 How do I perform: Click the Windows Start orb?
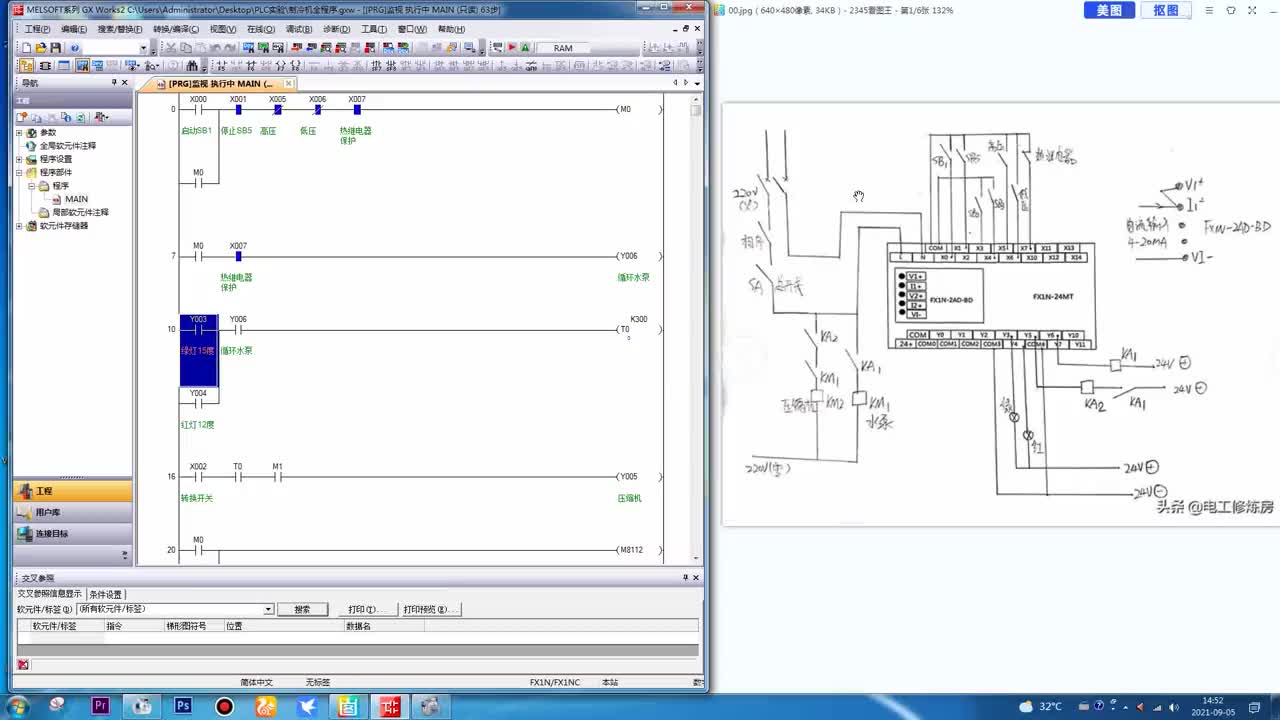pos(17,706)
